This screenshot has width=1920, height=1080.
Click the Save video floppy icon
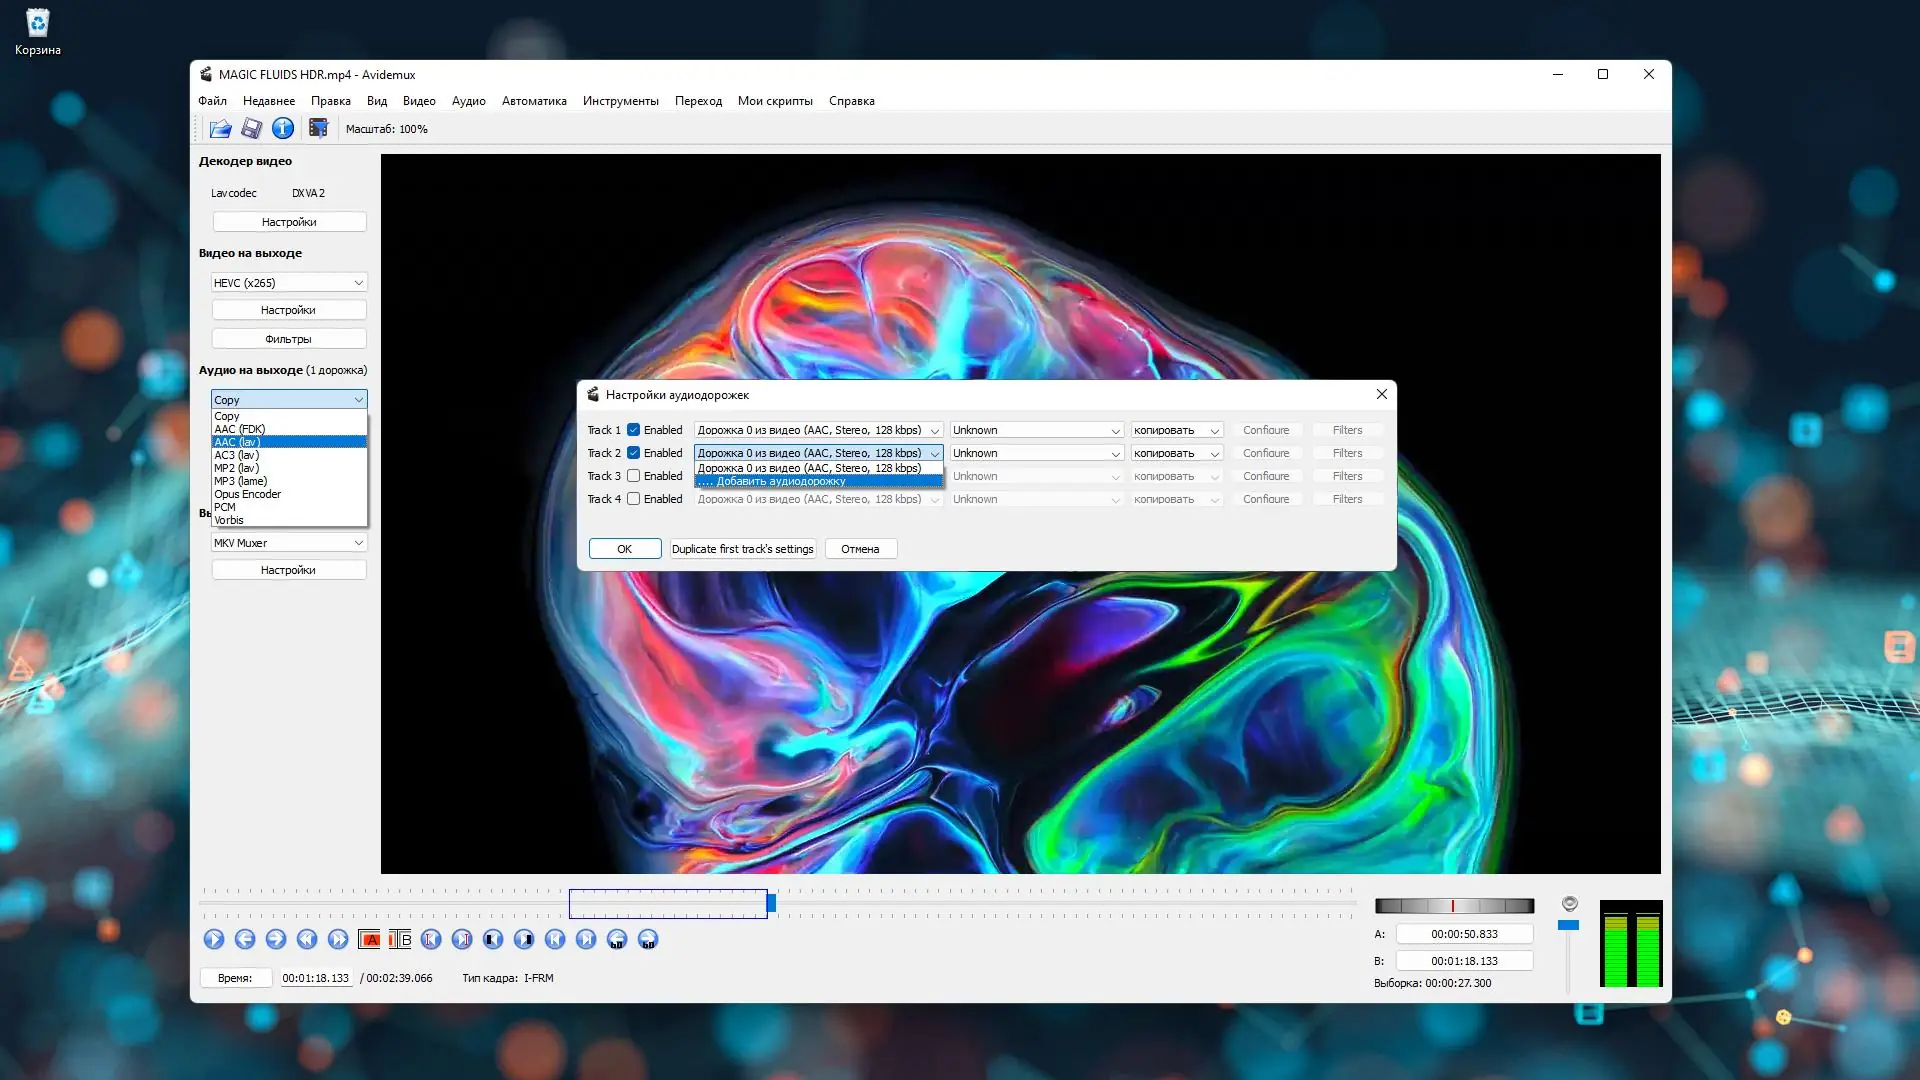pyautogui.click(x=251, y=128)
